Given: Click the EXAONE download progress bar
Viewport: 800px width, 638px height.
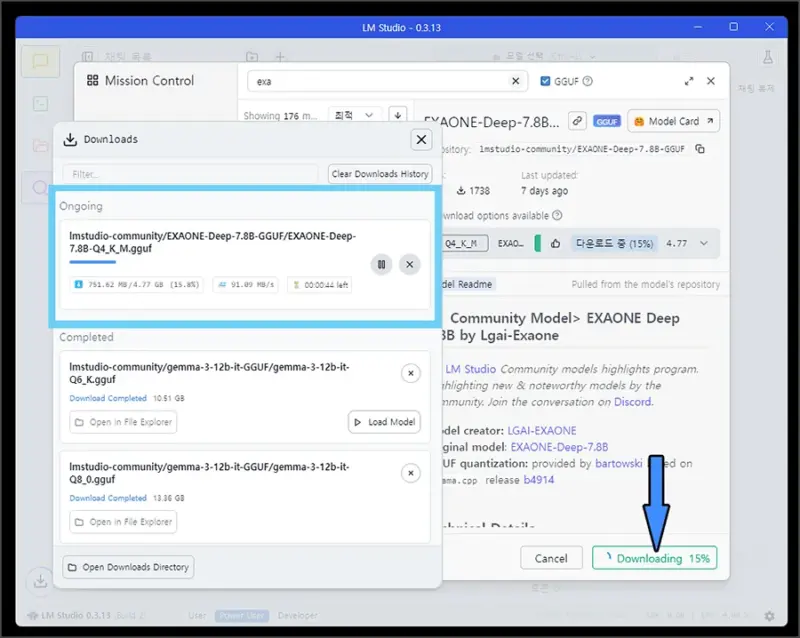Looking at the screenshot, I should click(93, 262).
